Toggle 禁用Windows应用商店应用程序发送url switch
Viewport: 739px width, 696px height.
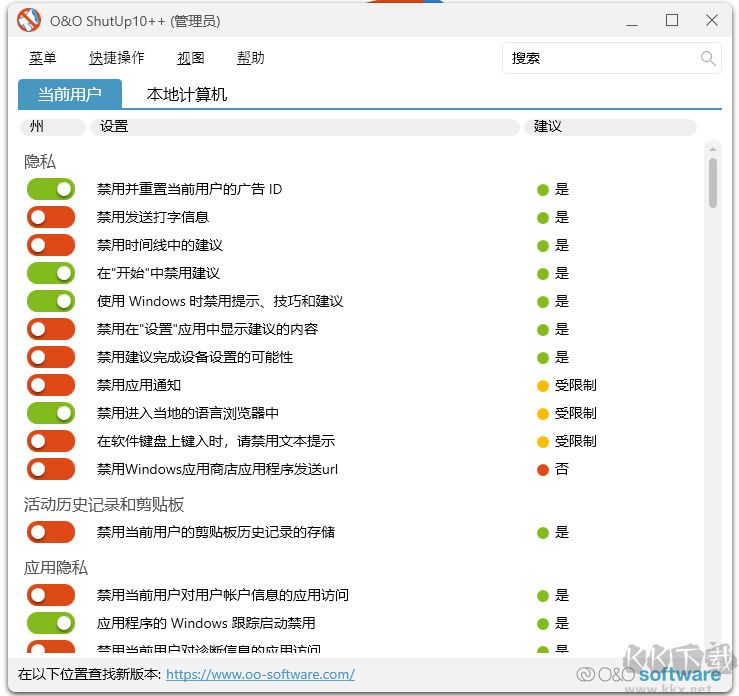pyautogui.click(x=51, y=469)
